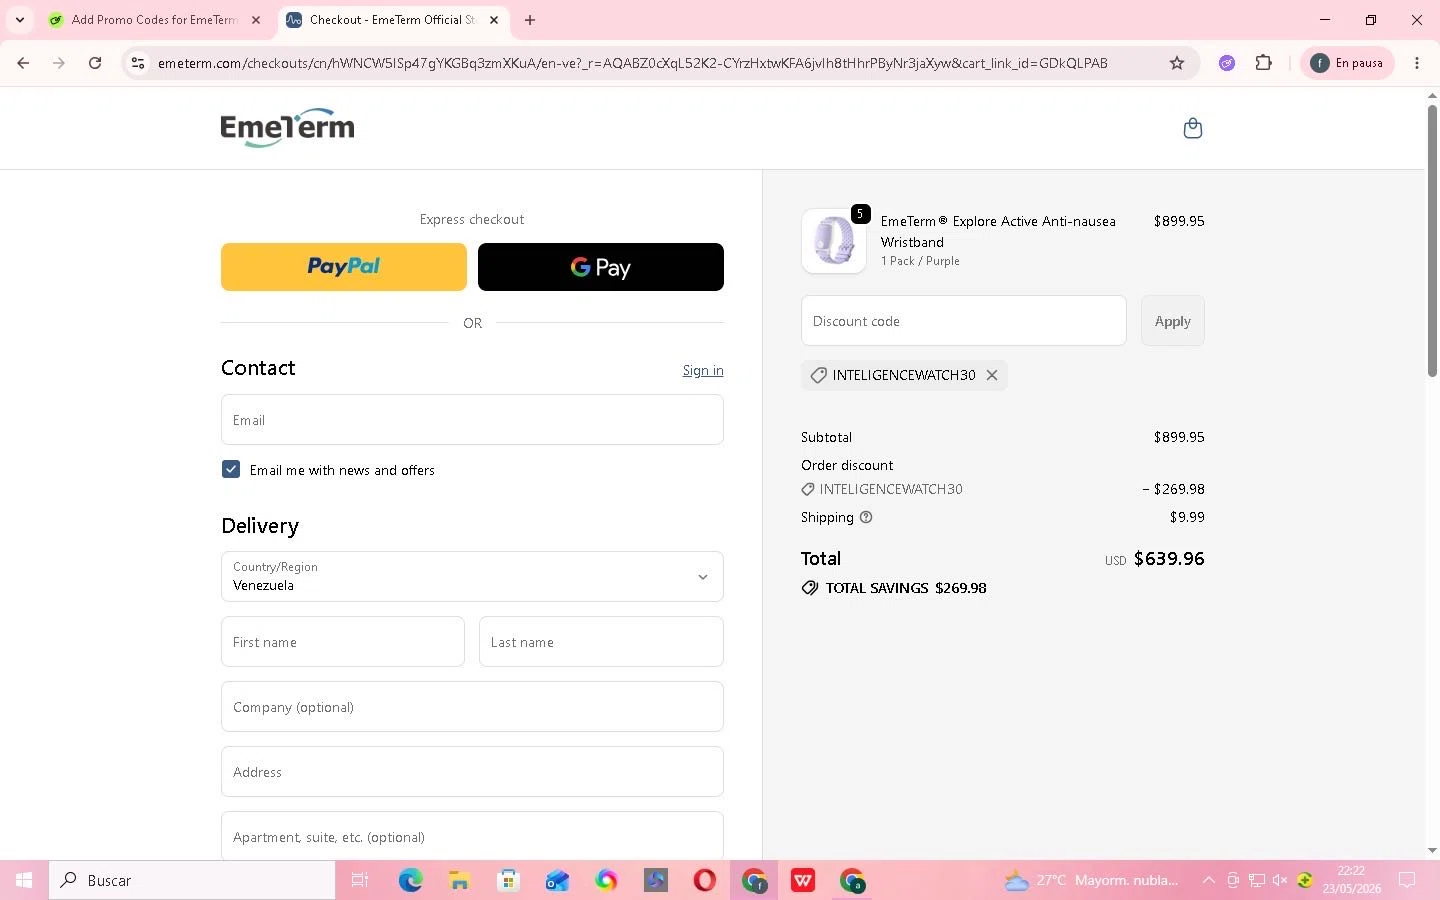Click the purple extension icon in the toolbar
The height and width of the screenshot is (900, 1440).
(1227, 63)
